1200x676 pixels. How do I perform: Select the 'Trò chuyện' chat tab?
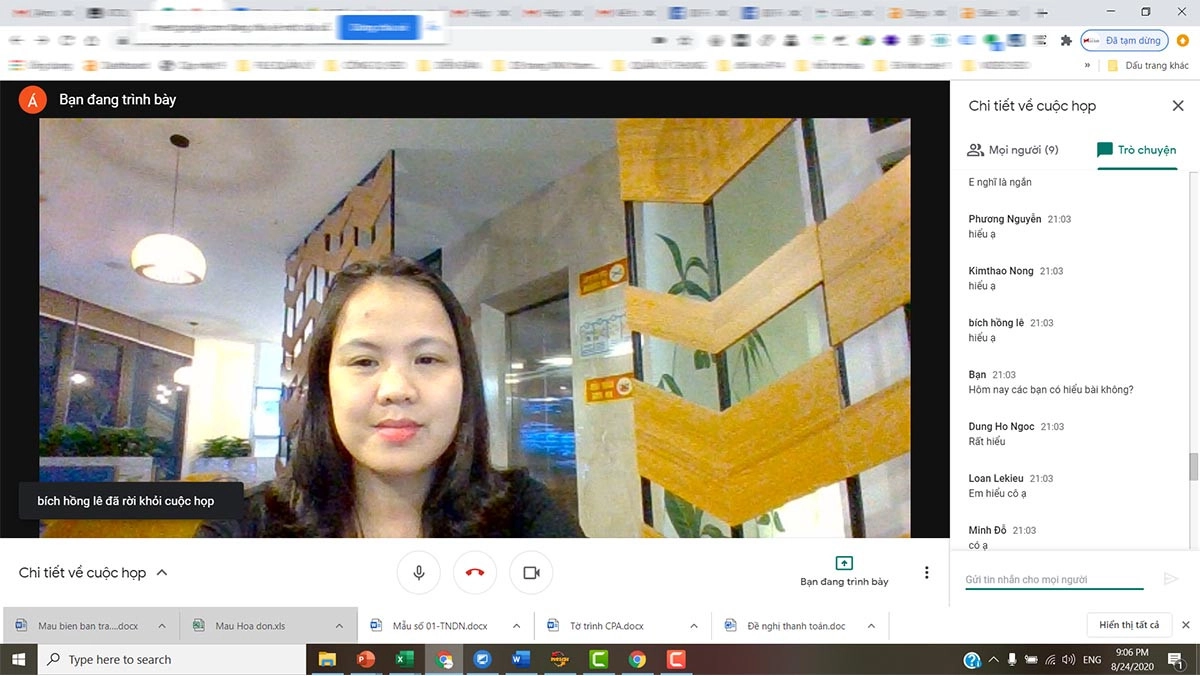(1136, 150)
